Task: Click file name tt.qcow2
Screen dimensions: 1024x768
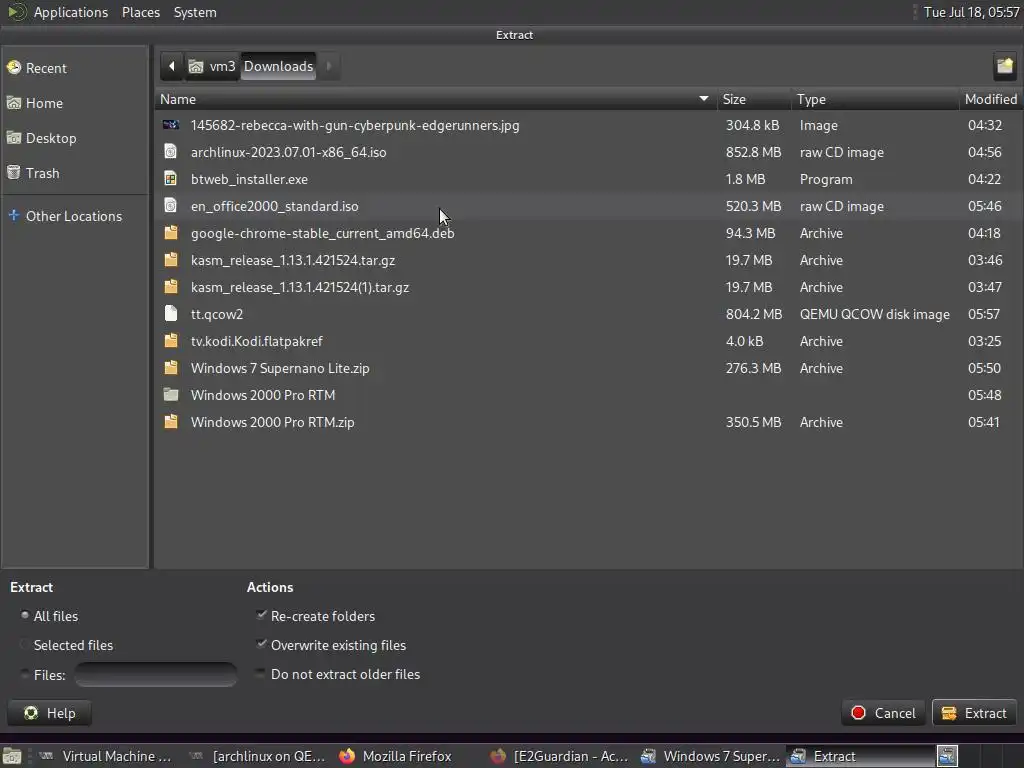Action: click(x=217, y=314)
